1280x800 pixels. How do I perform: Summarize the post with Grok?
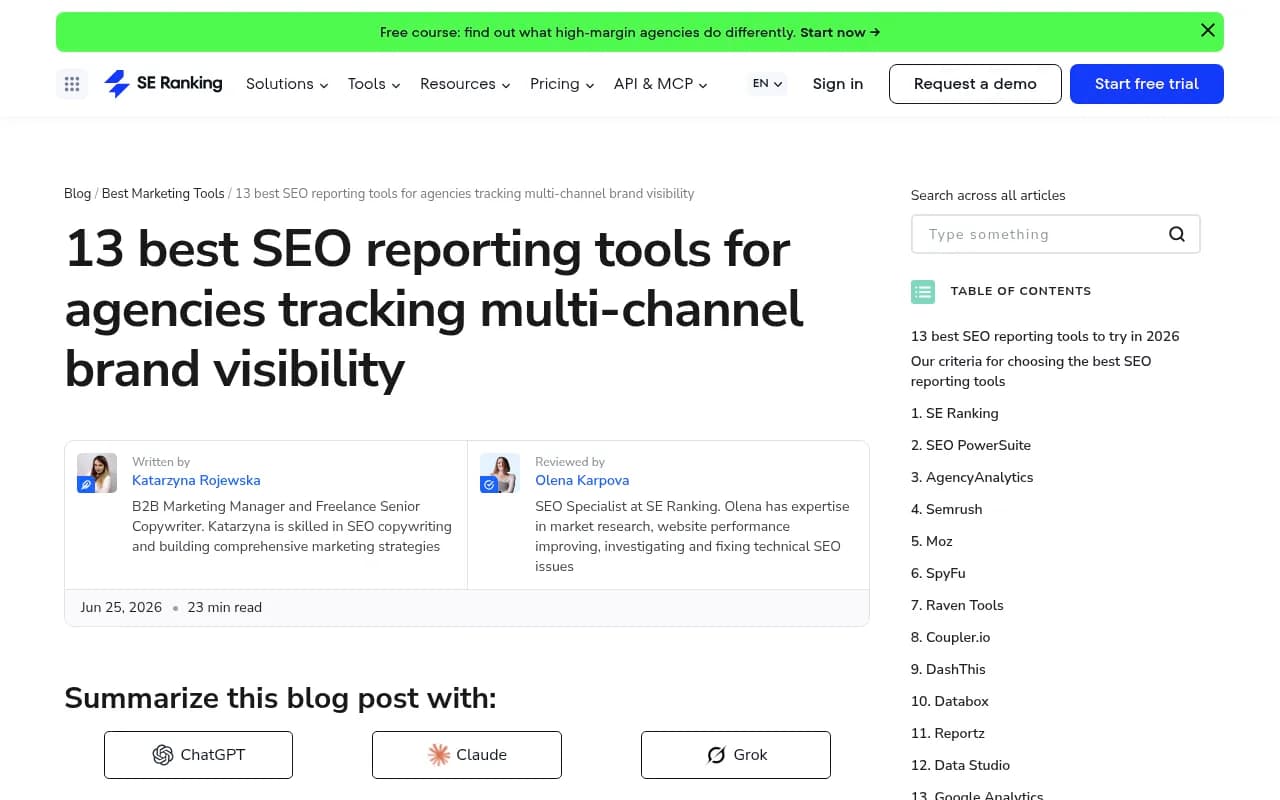coord(736,755)
